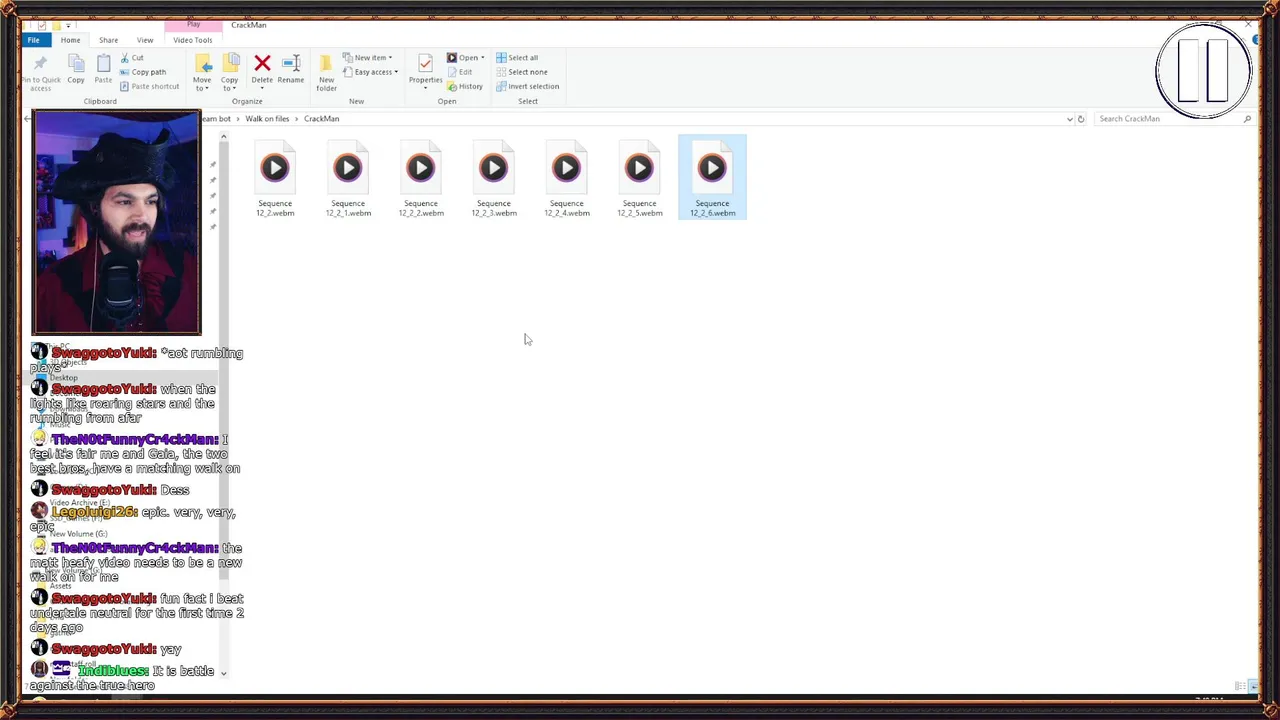Select the Sequence 12_2.webm file
This screenshot has height=720, width=1280.
click(x=275, y=180)
